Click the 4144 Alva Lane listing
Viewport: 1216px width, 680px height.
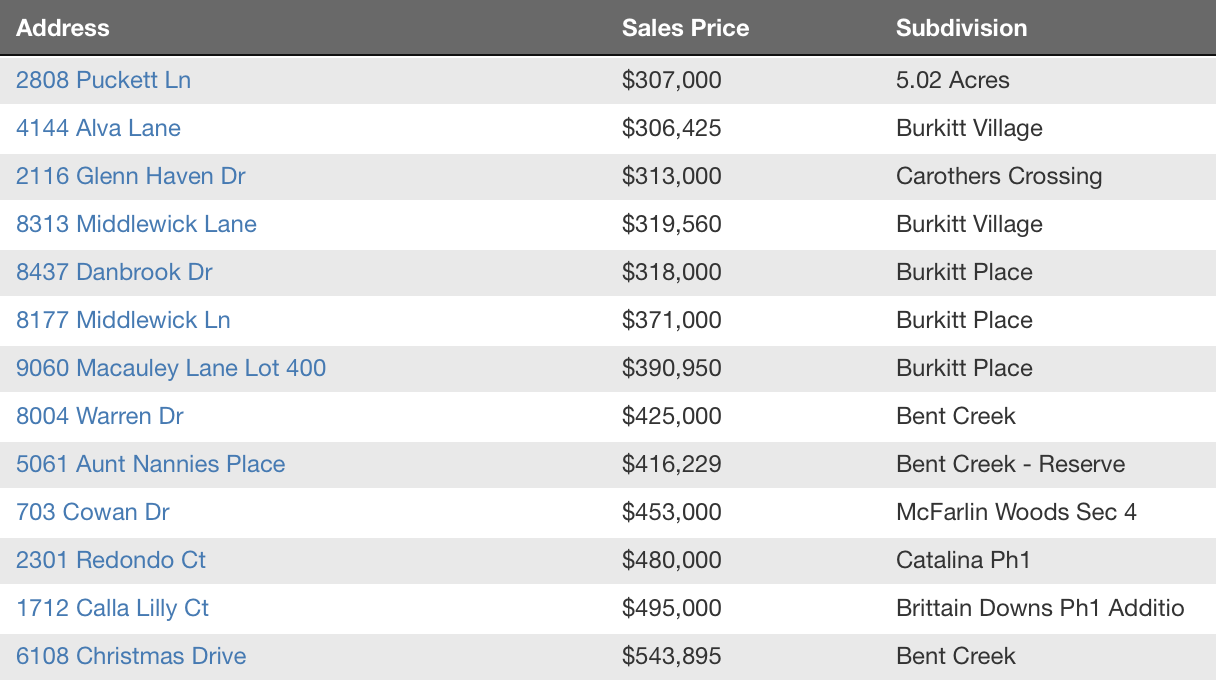pos(98,128)
